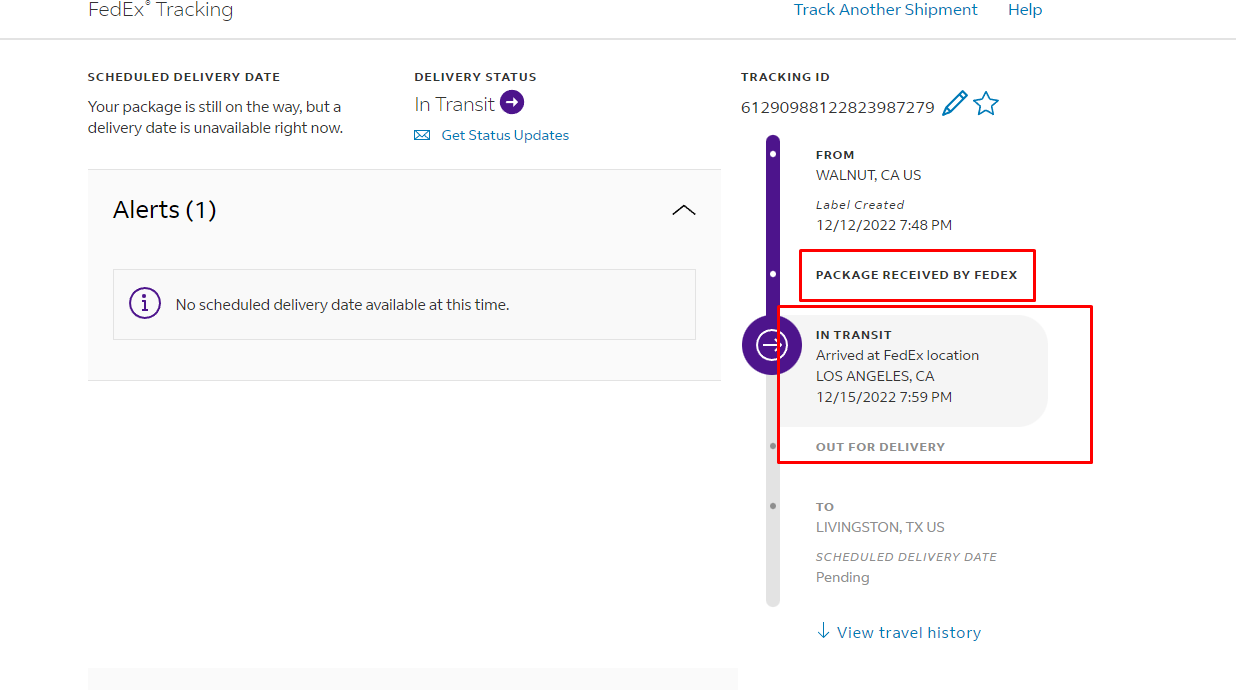1236x690 pixels.
Task: Expand View travel history
Action: tap(908, 633)
